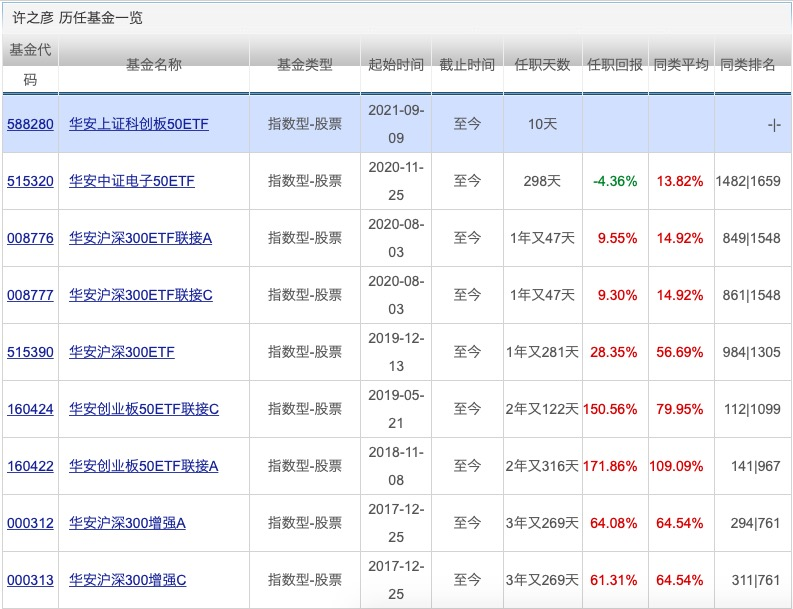Open fund code link 515390

pos(30,353)
